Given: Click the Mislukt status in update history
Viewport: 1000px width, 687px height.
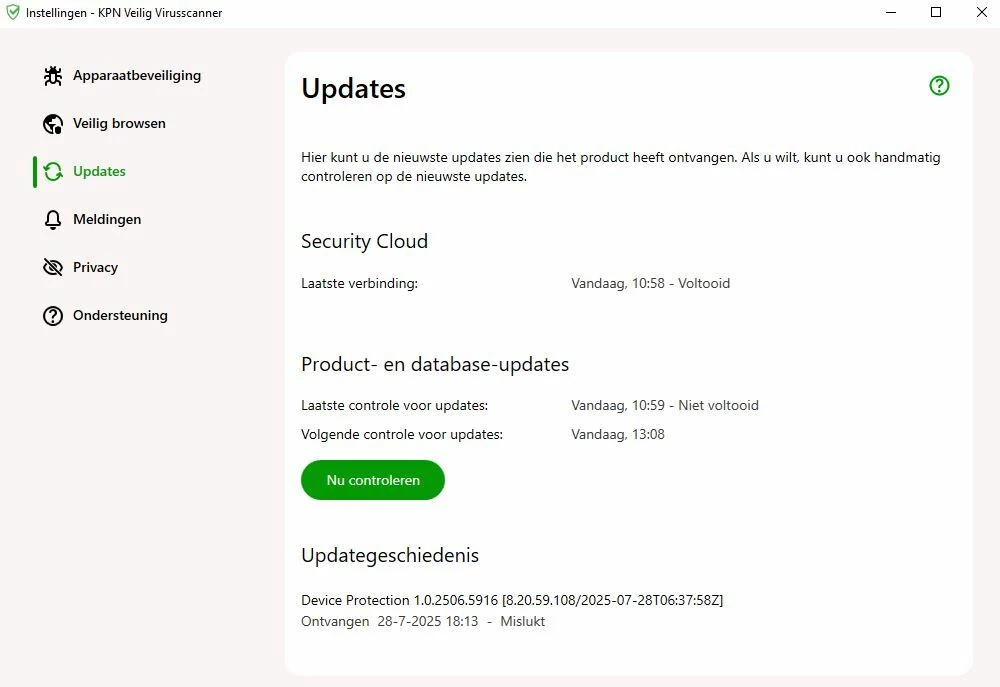Looking at the screenshot, I should [x=522, y=622].
